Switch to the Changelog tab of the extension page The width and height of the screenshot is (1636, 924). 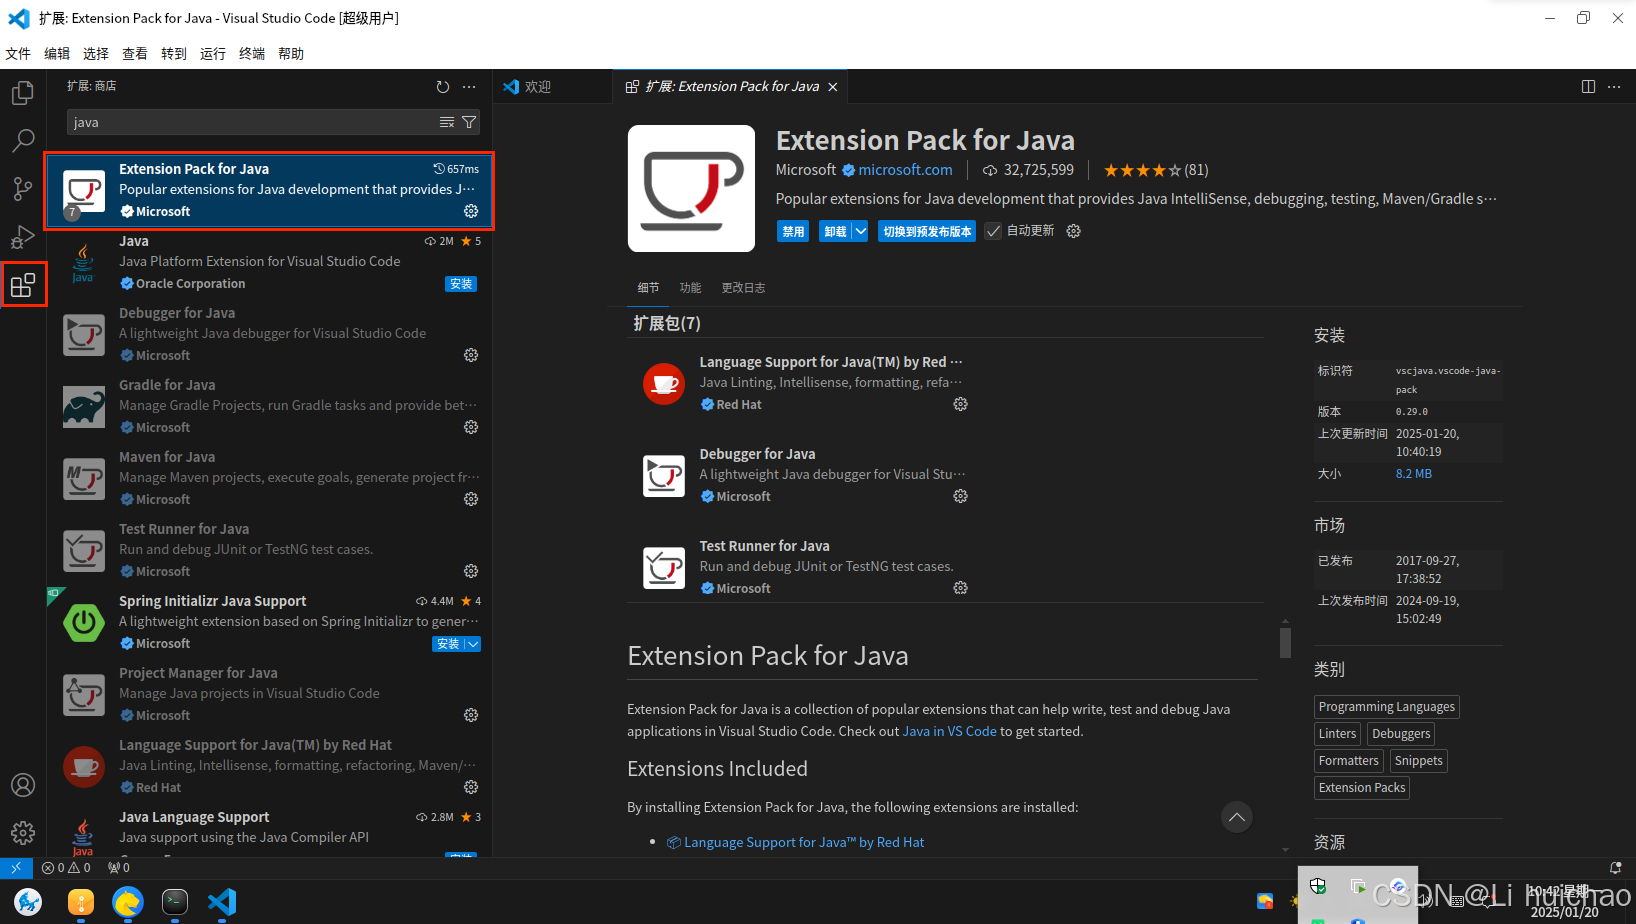click(x=743, y=288)
